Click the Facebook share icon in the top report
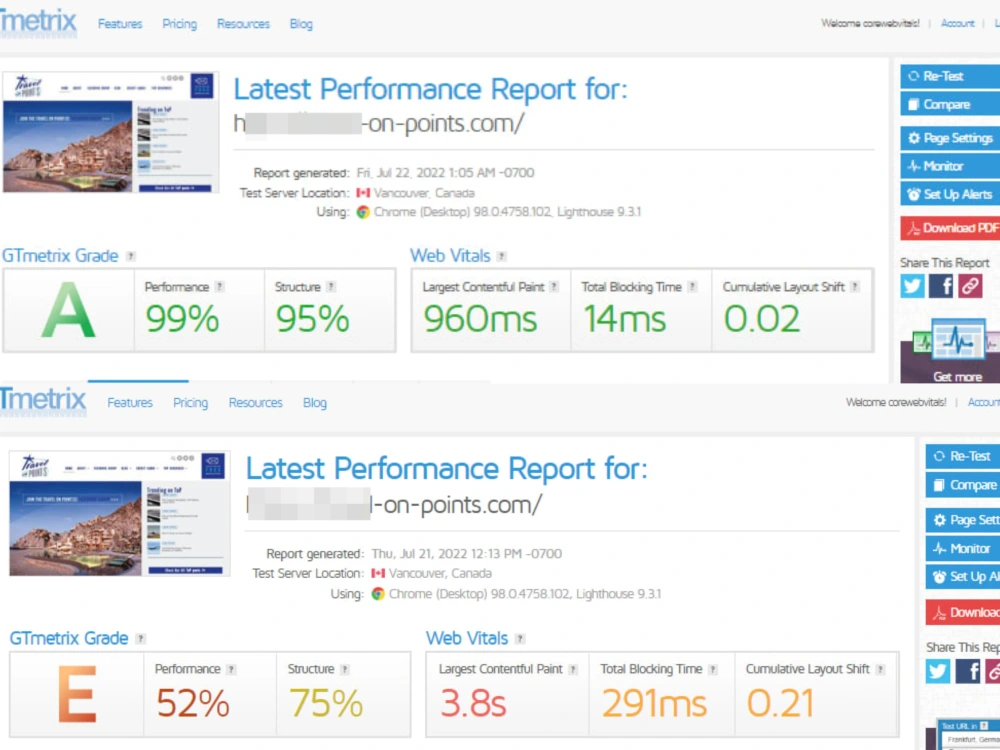 coord(941,286)
